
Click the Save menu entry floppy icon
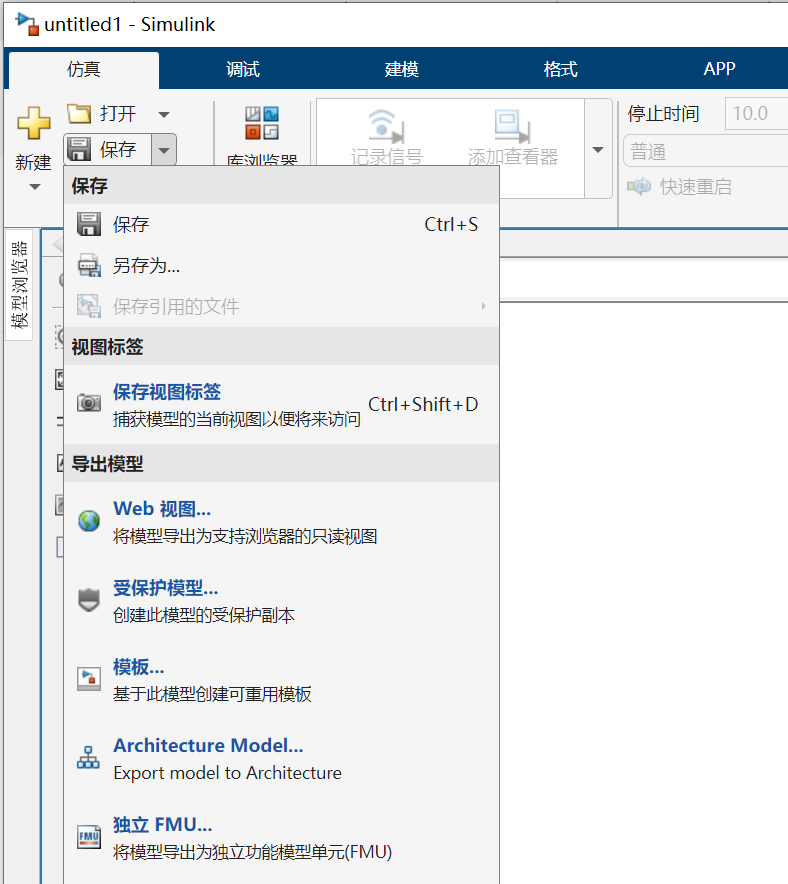pyautogui.click(x=89, y=224)
